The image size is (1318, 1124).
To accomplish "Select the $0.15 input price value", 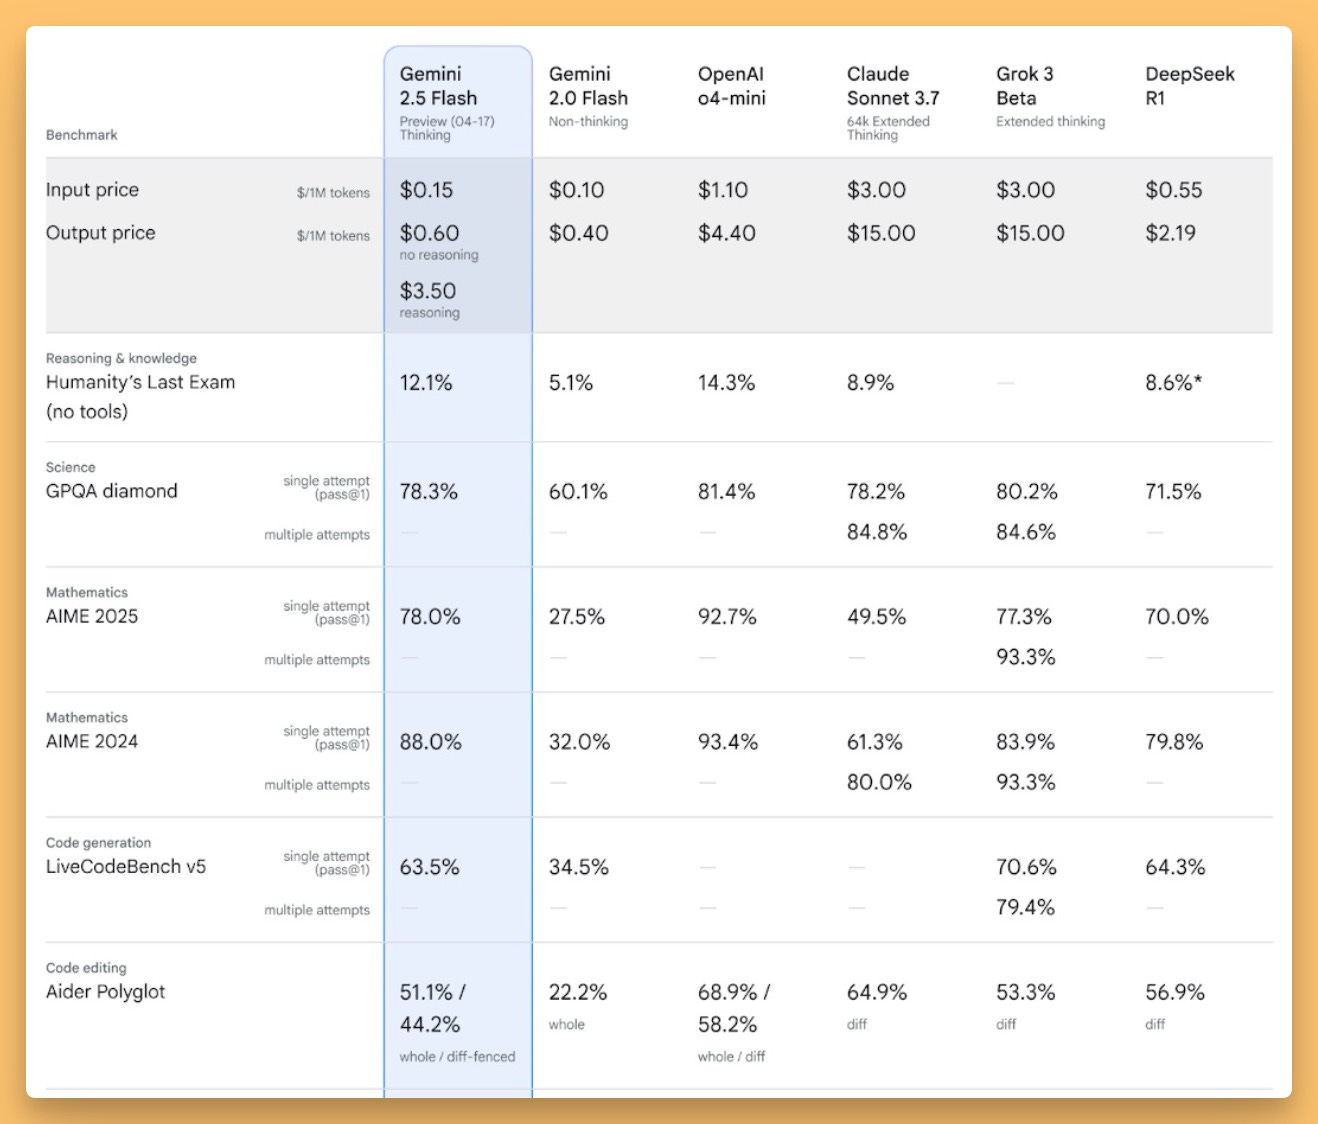I will coord(426,190).
